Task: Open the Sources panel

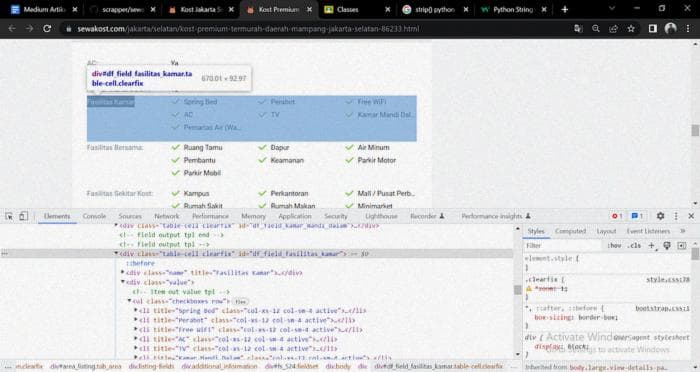Action: 130,216
